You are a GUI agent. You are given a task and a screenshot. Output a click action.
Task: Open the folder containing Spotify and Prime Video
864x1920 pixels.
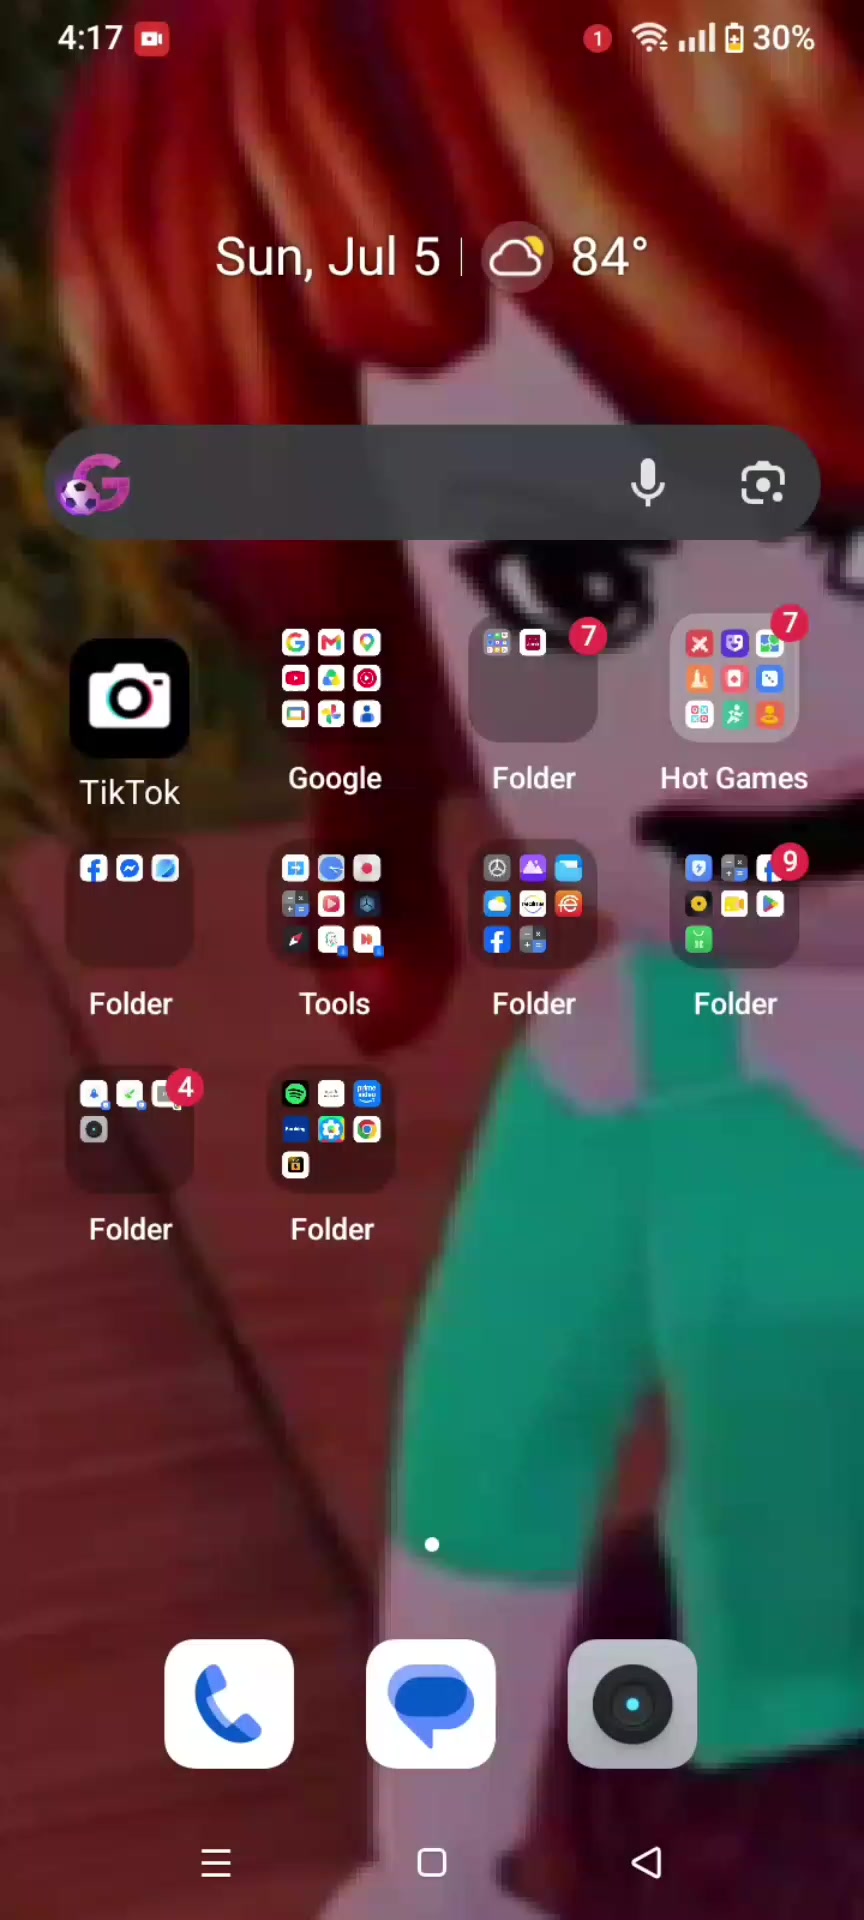tap(331, 1129)
